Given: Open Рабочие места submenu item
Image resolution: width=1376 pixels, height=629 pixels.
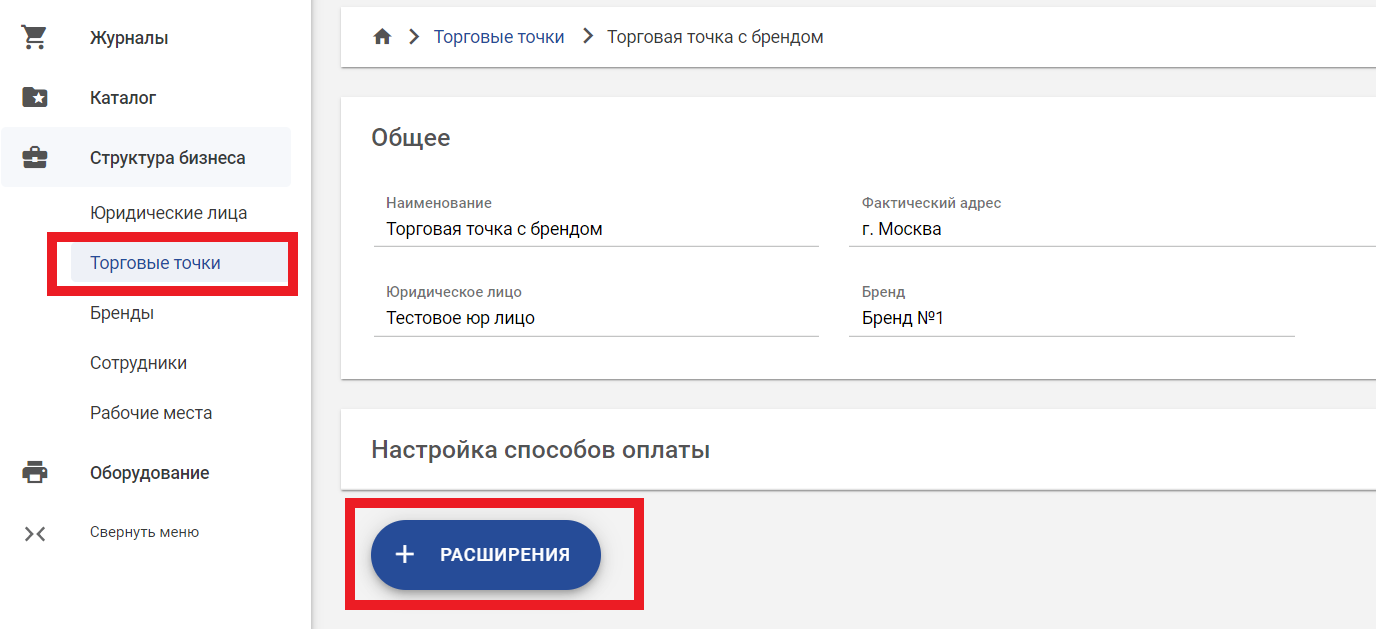Looking at the screenshot, I should [151, 413].
